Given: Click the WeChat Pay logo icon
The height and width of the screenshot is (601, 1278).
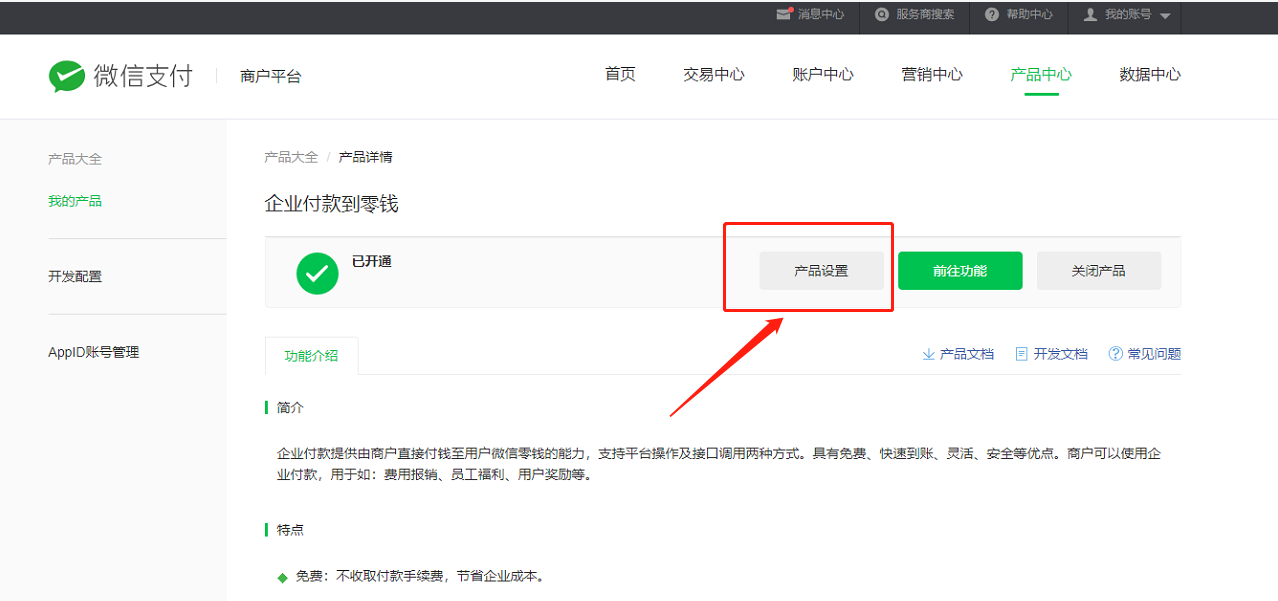Looking at the screenshot, I should coord(67,76).
